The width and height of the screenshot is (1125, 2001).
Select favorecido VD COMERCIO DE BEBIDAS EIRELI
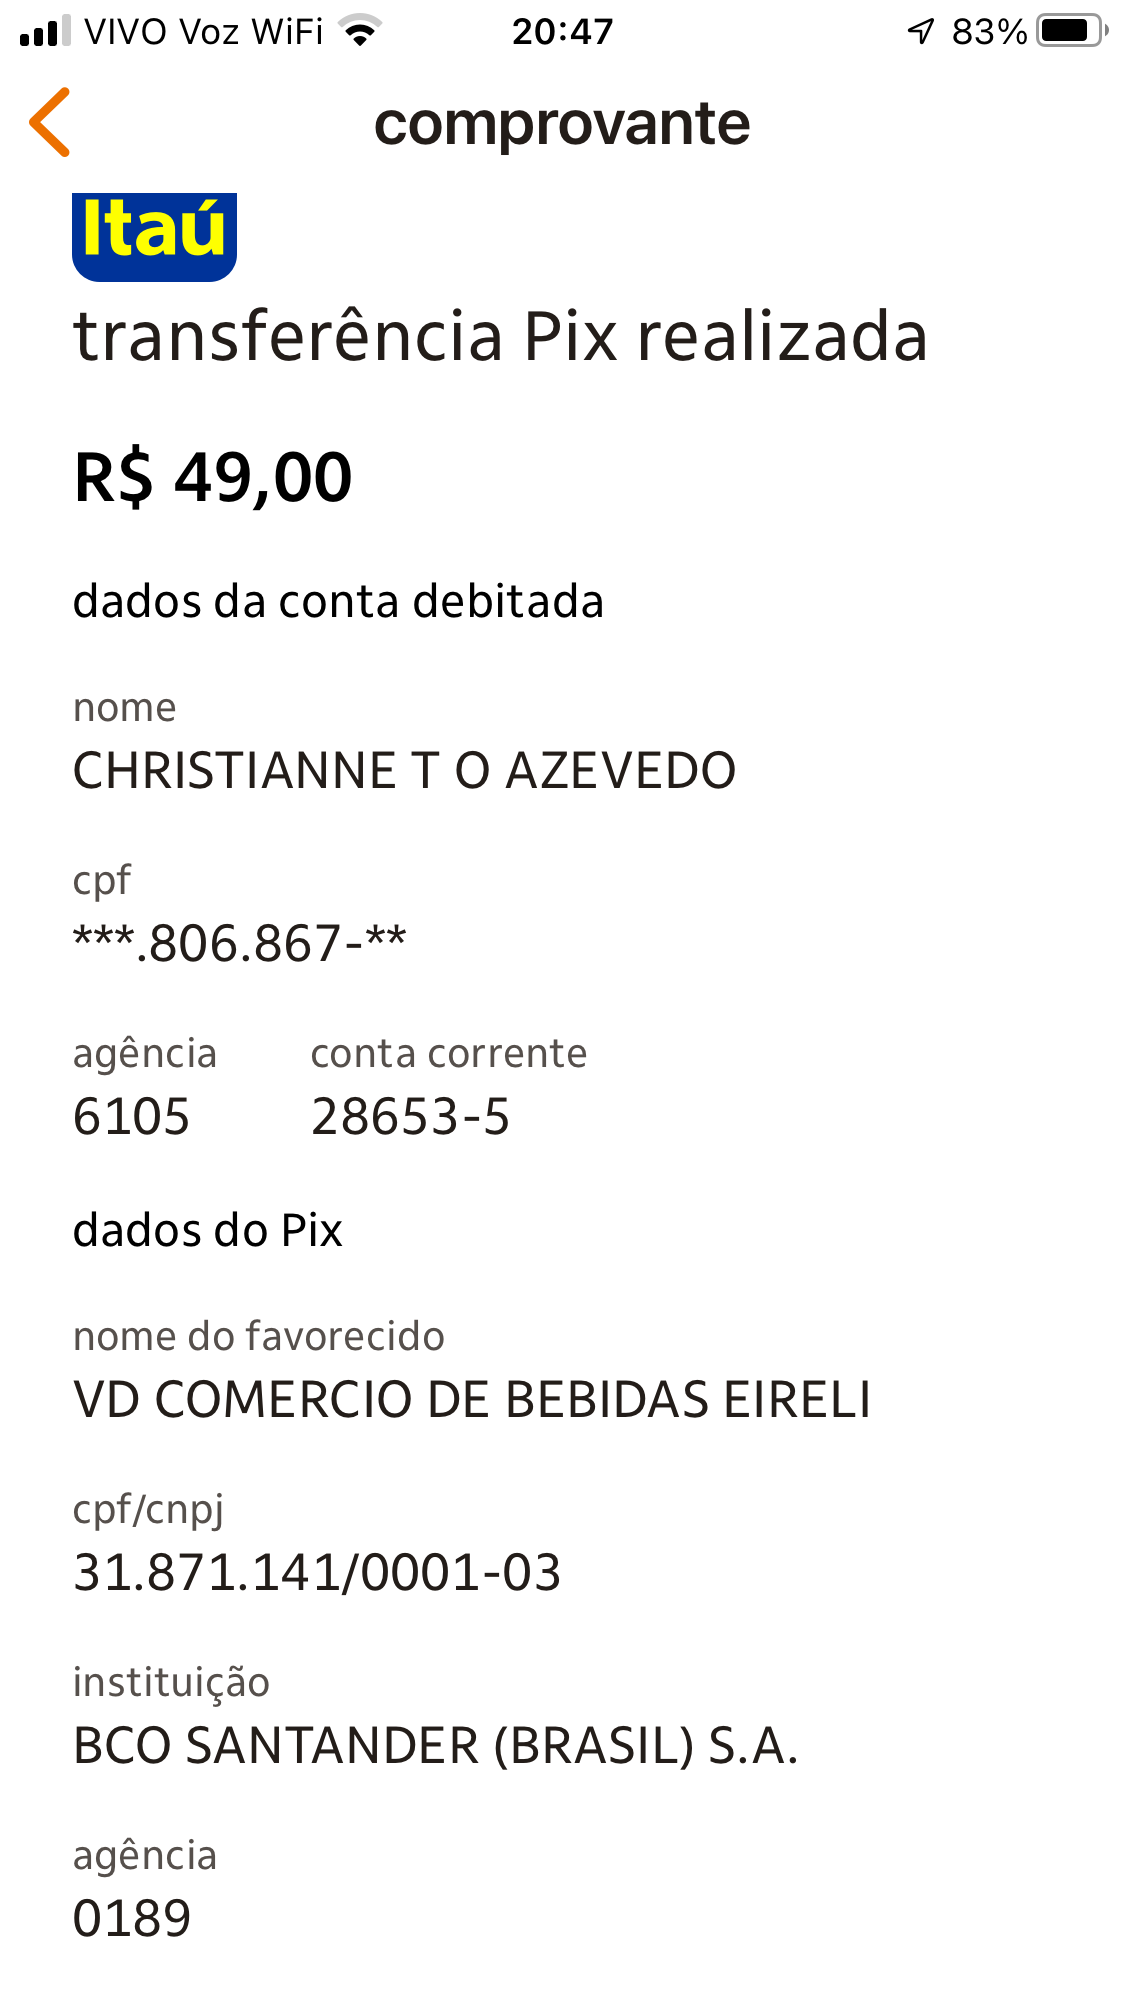tap(472, 1400)
